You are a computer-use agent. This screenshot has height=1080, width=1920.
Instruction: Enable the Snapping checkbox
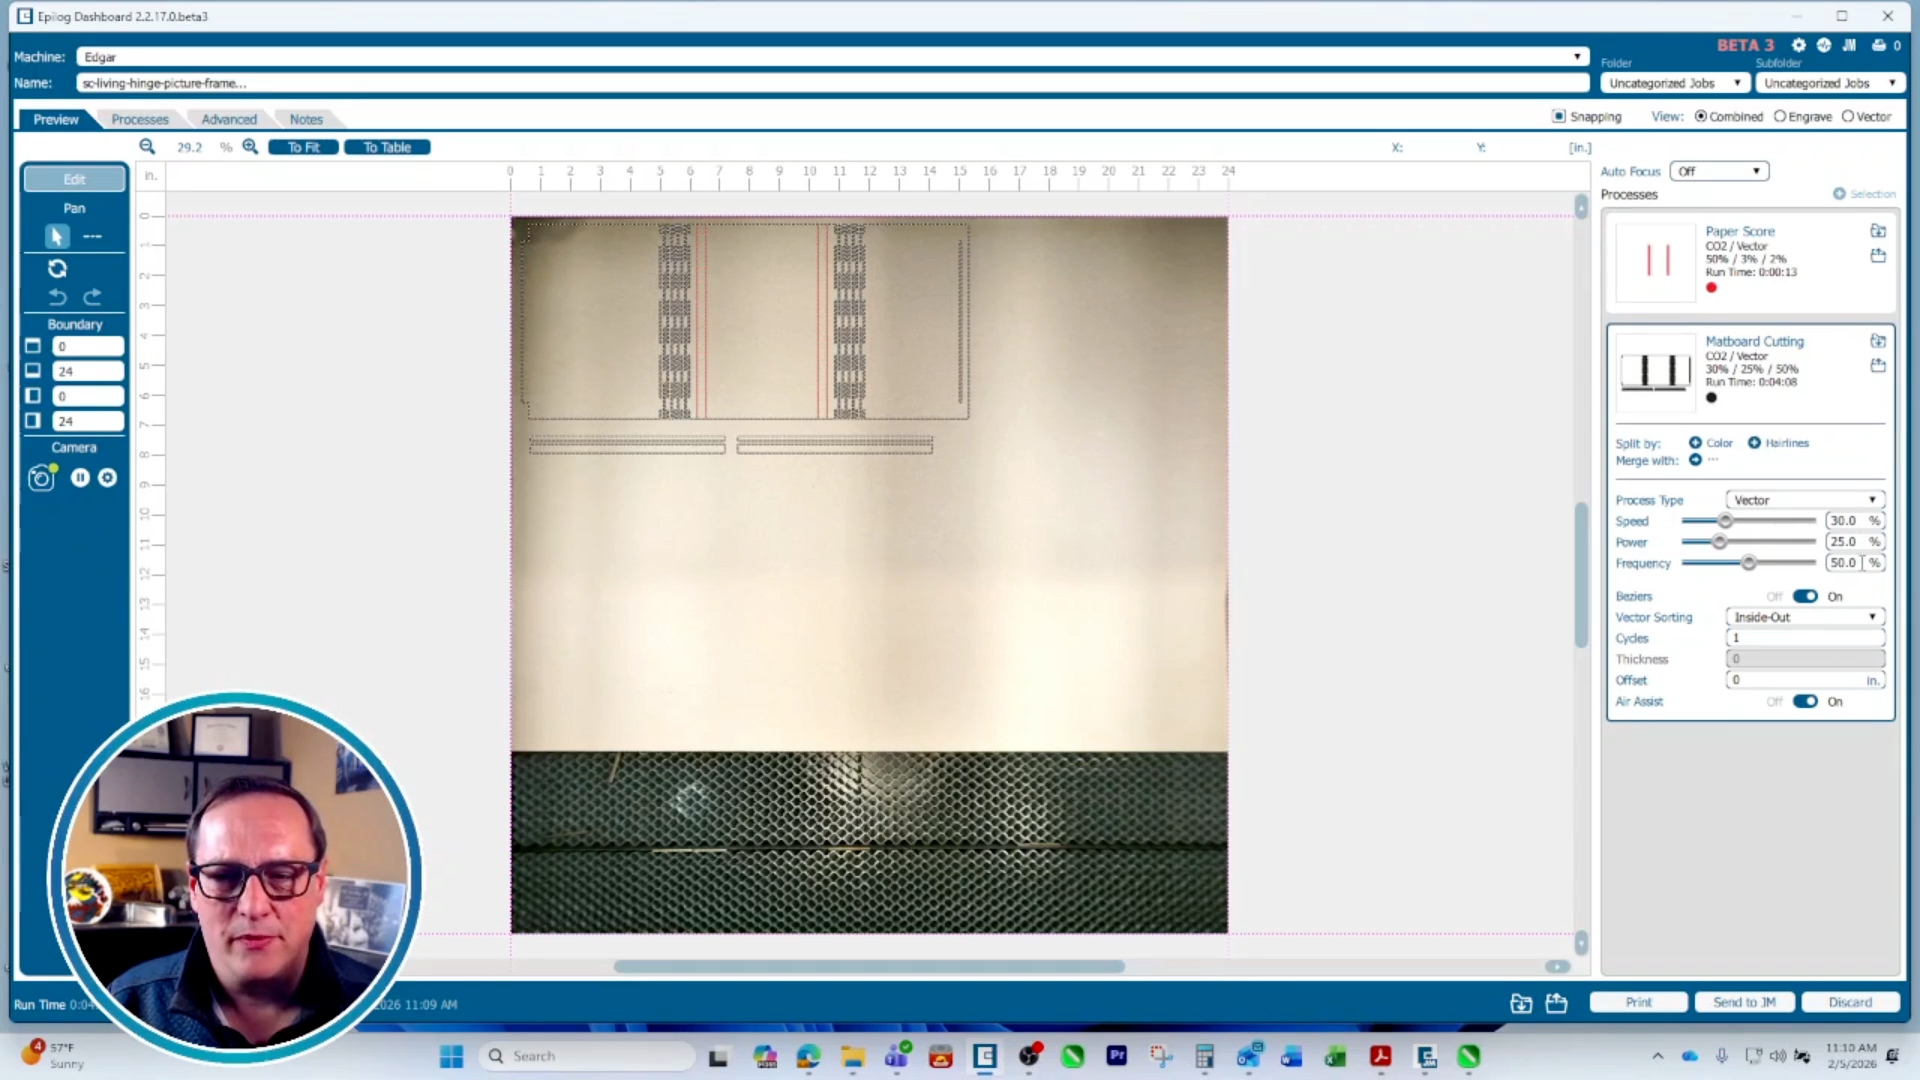[x=1558, y=116]
